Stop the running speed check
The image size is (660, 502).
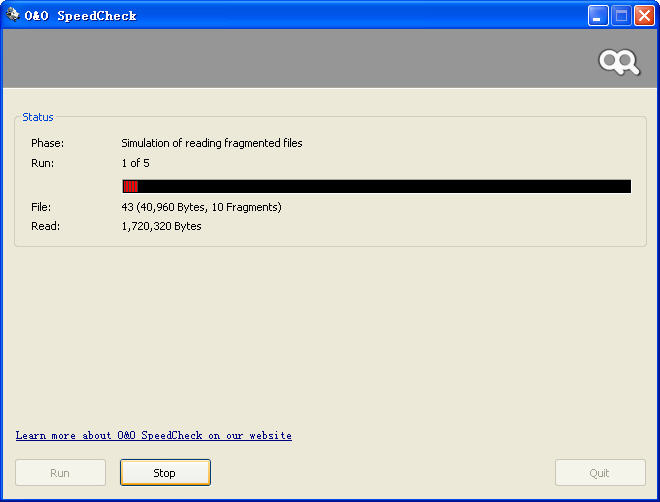pos(165,473)
